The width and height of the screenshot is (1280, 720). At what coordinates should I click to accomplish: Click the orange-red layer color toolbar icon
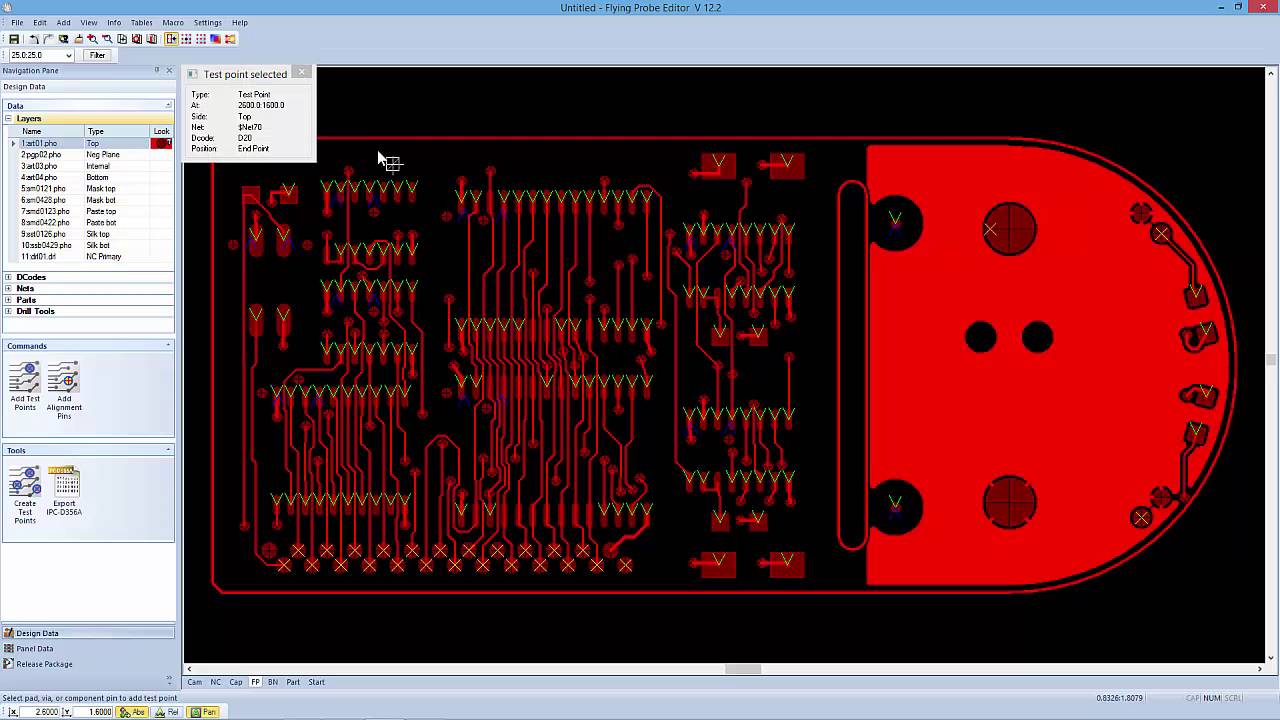pos(230,39)
